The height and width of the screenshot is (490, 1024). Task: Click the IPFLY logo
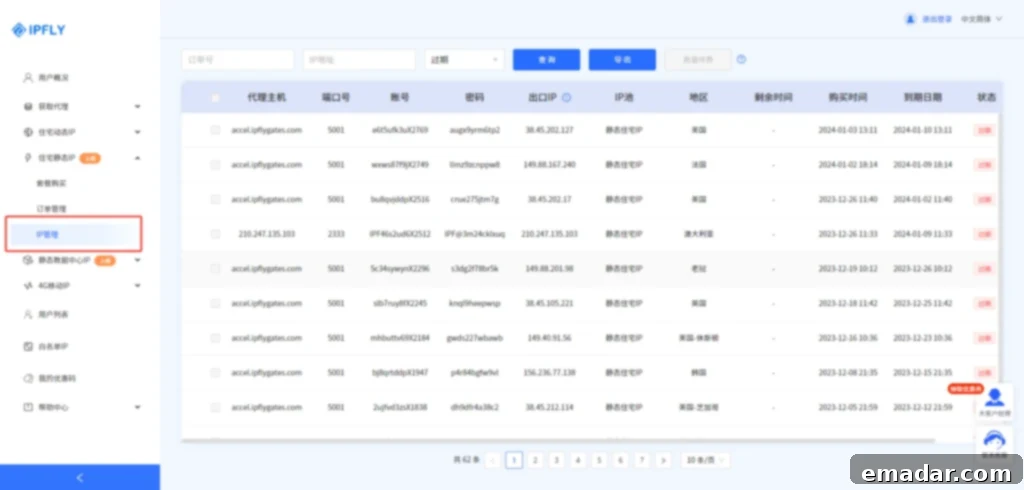[x=39, y=30]
